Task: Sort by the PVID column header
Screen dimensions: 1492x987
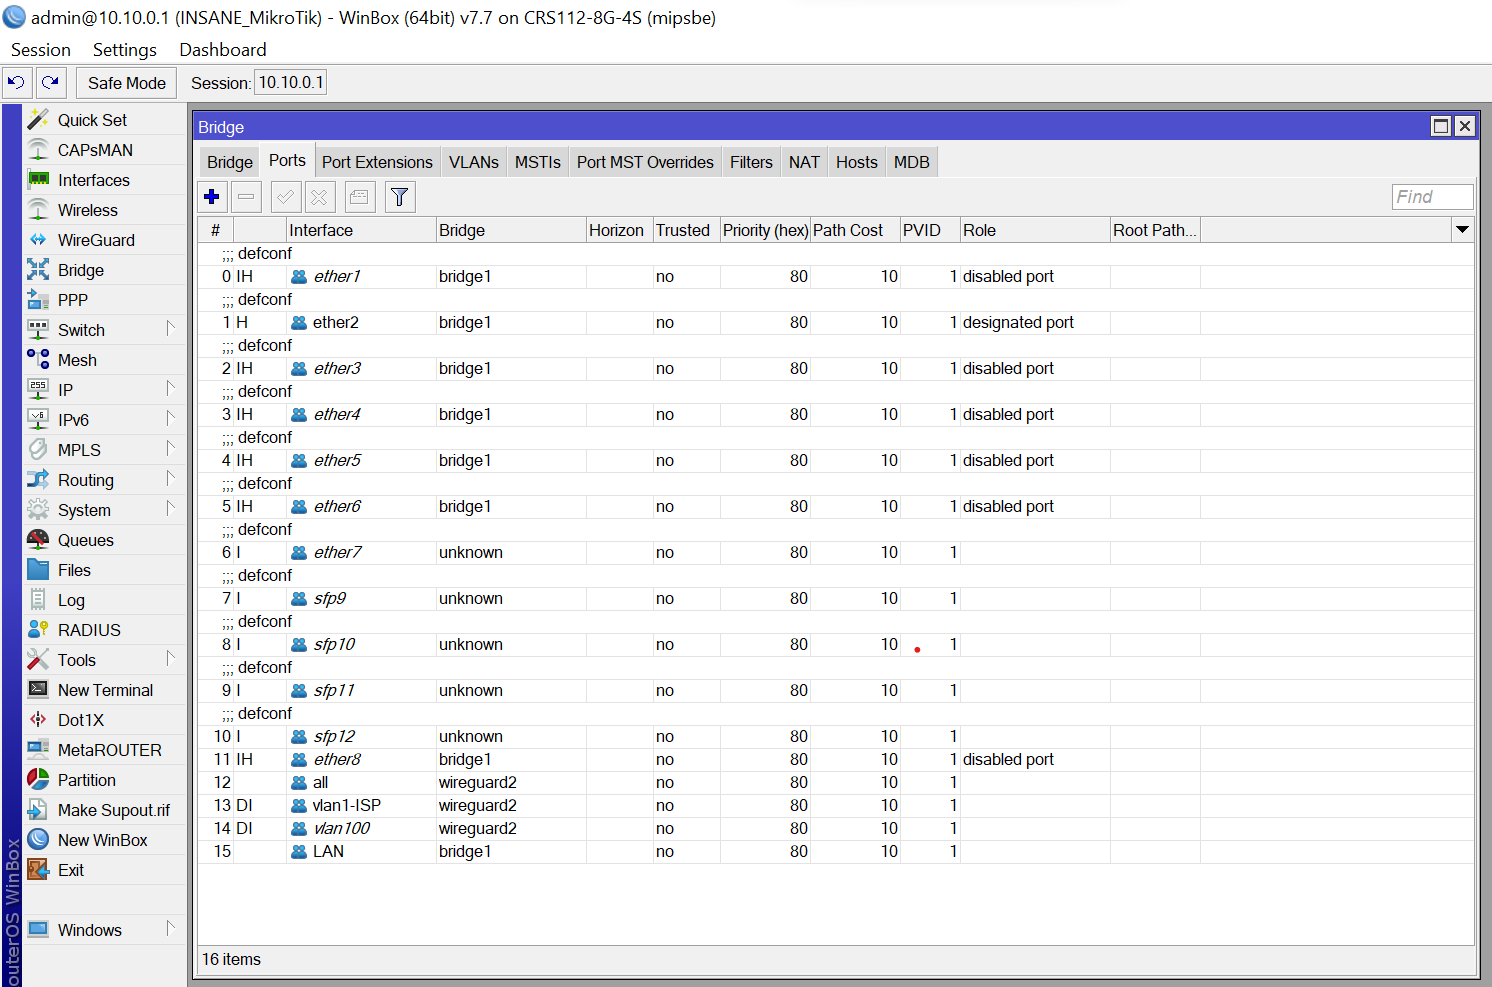Action: click(x=930, y=230)
